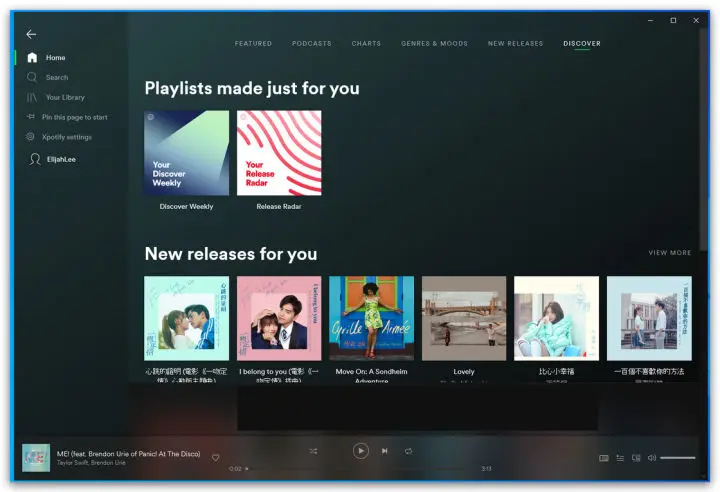Open the I belong to you album cover

279,318
